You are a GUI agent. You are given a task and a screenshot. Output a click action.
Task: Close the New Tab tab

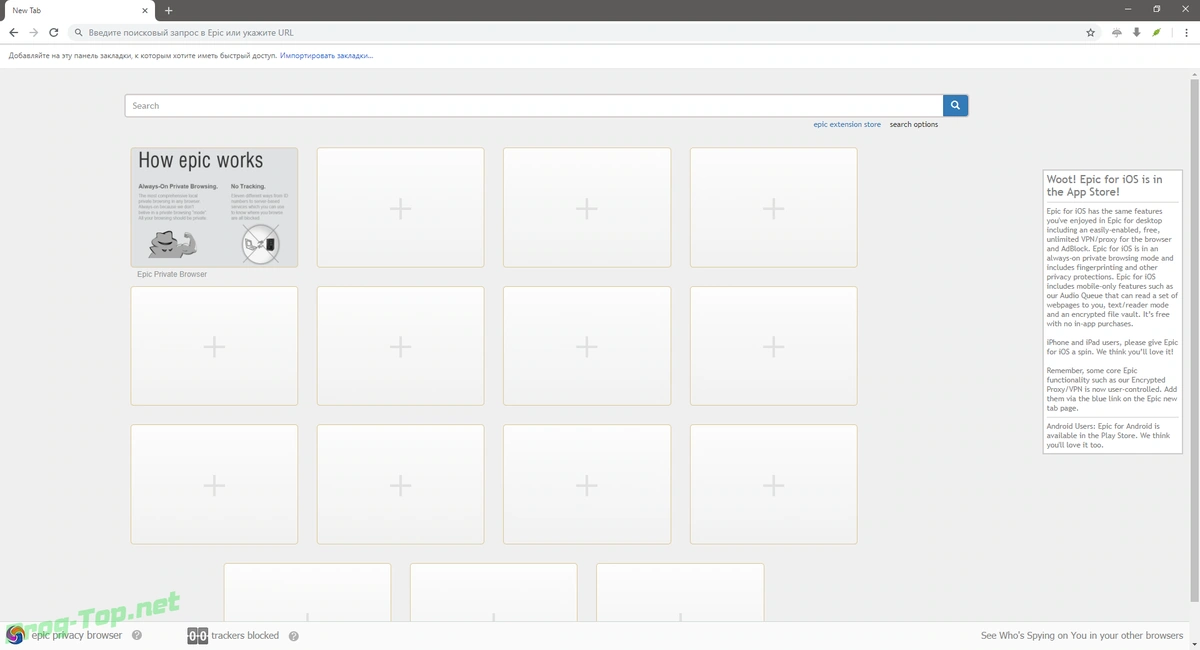coord(145,10)
